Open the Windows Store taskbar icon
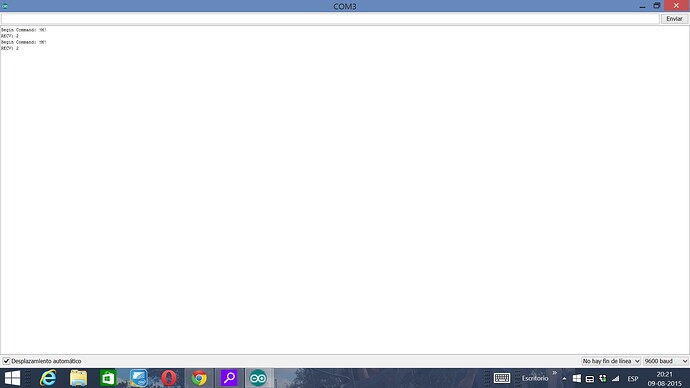The height and width of the screenshot is (388, 690). pos(108,378)
